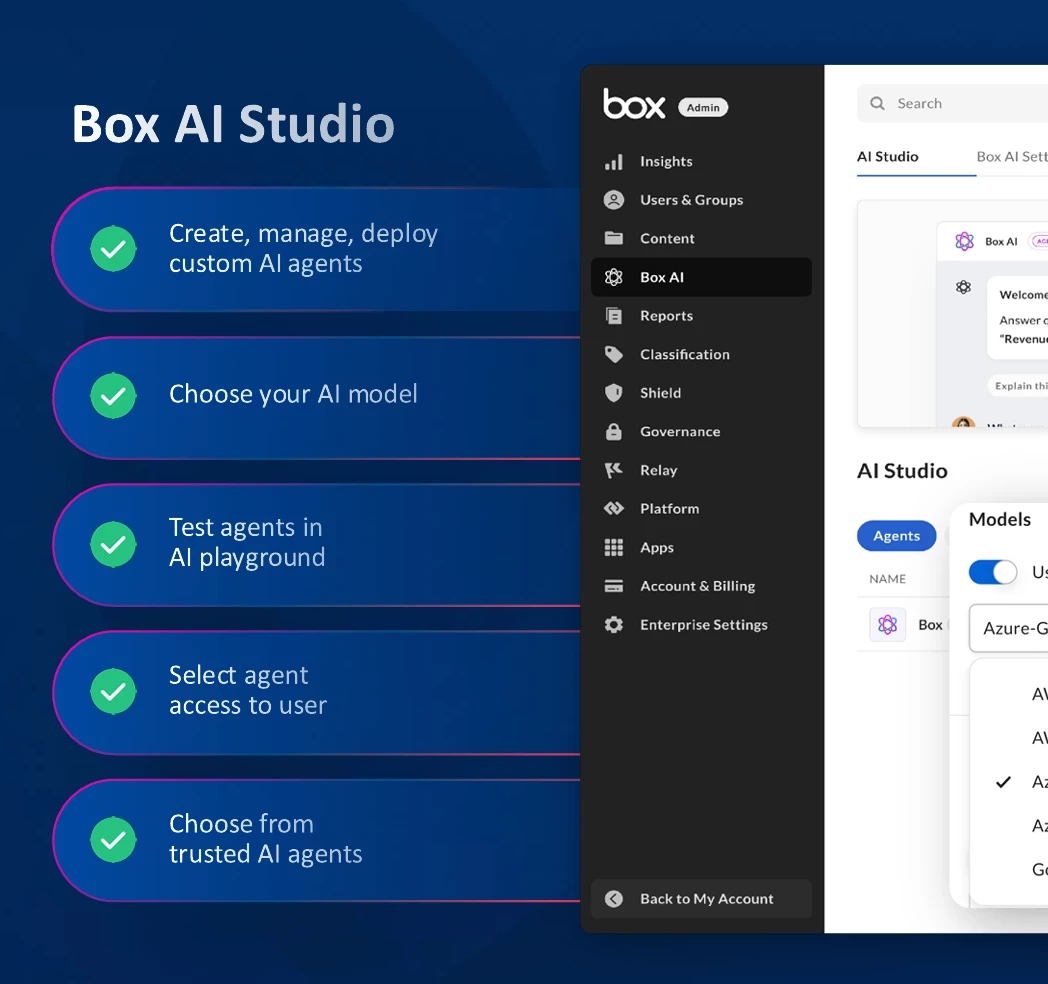The image size is (1048, 984).
Task: Click in the Search field
Action: (x=952, y=104)
